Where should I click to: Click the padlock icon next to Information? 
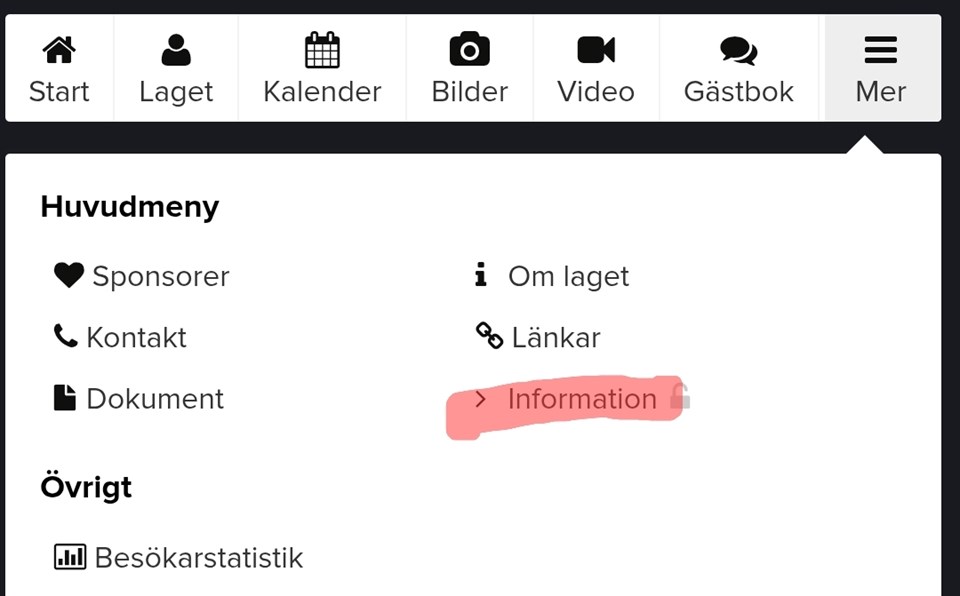coord(680,396)
